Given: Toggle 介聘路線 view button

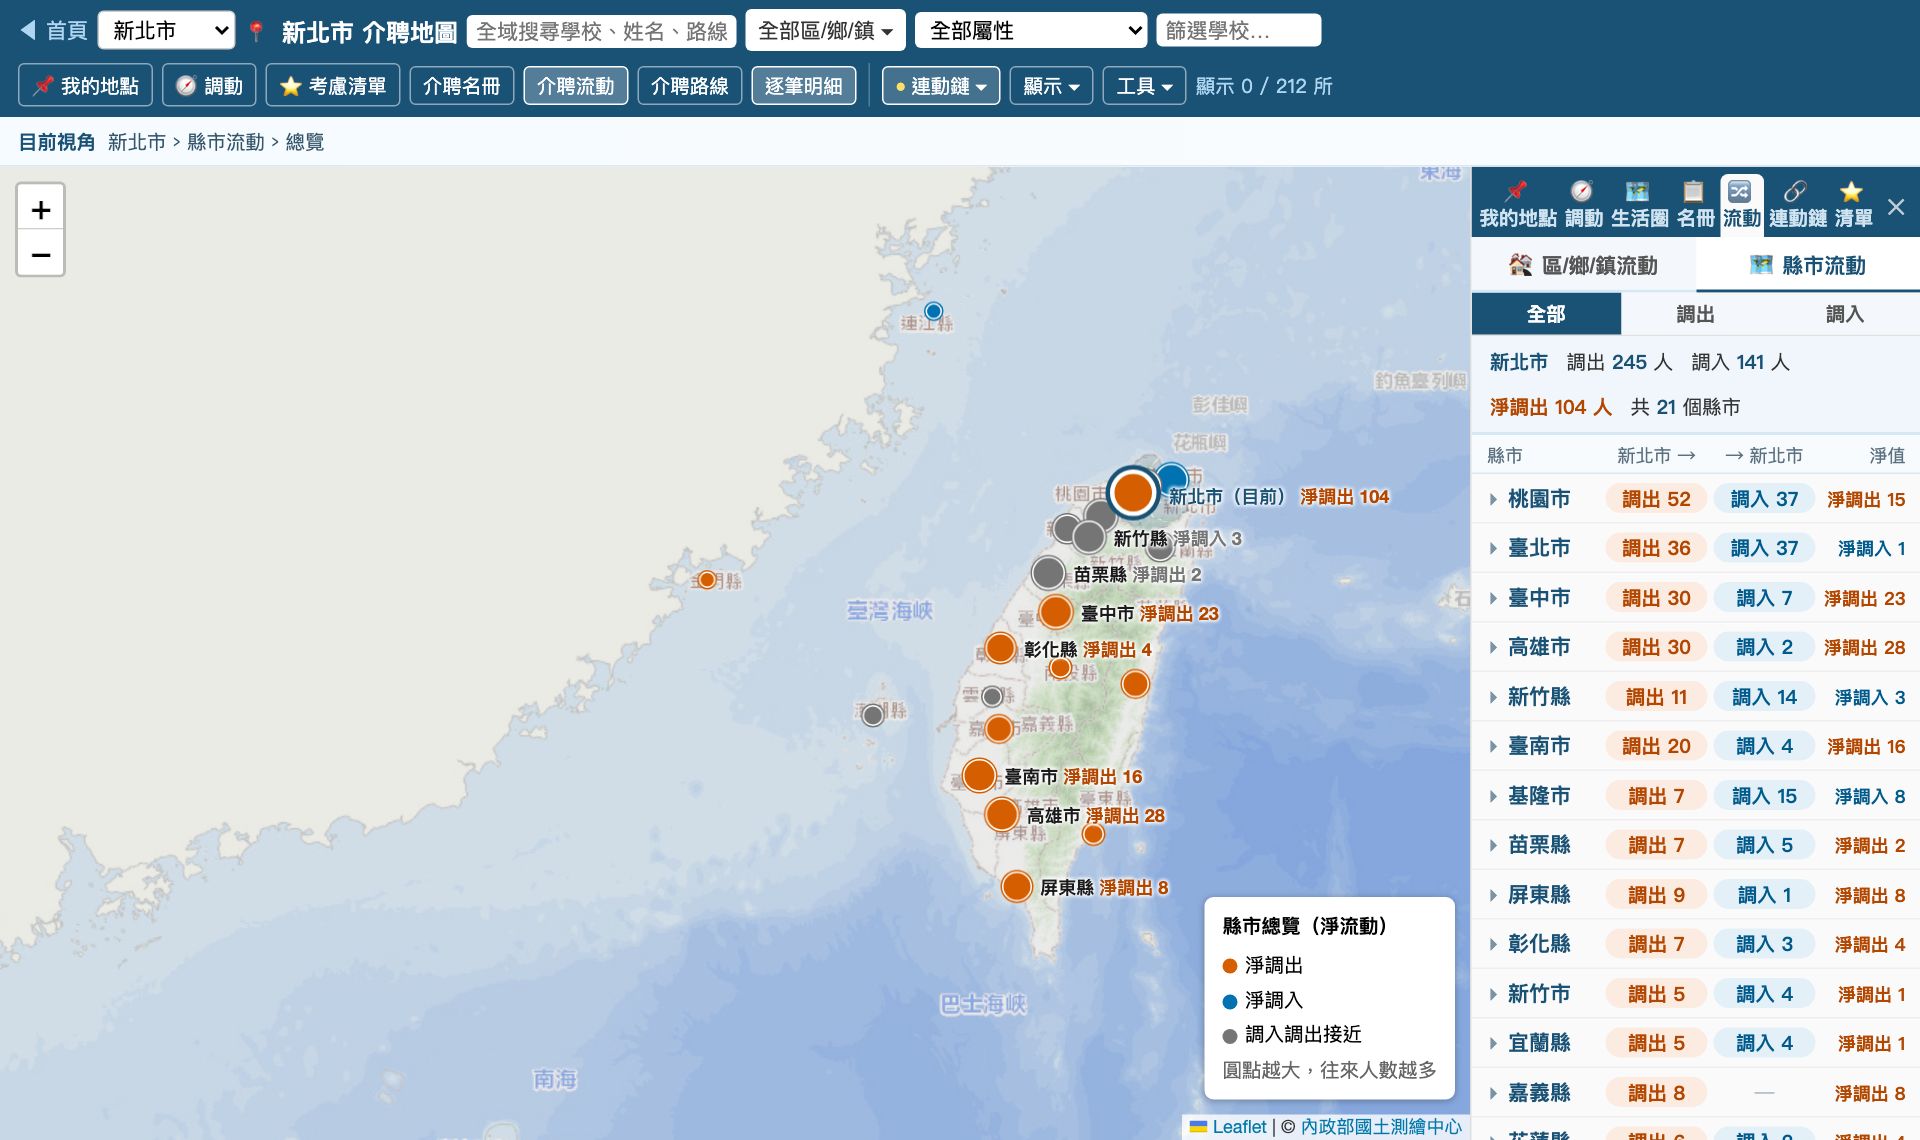Looking at the screenshot, I should (690, 86).
